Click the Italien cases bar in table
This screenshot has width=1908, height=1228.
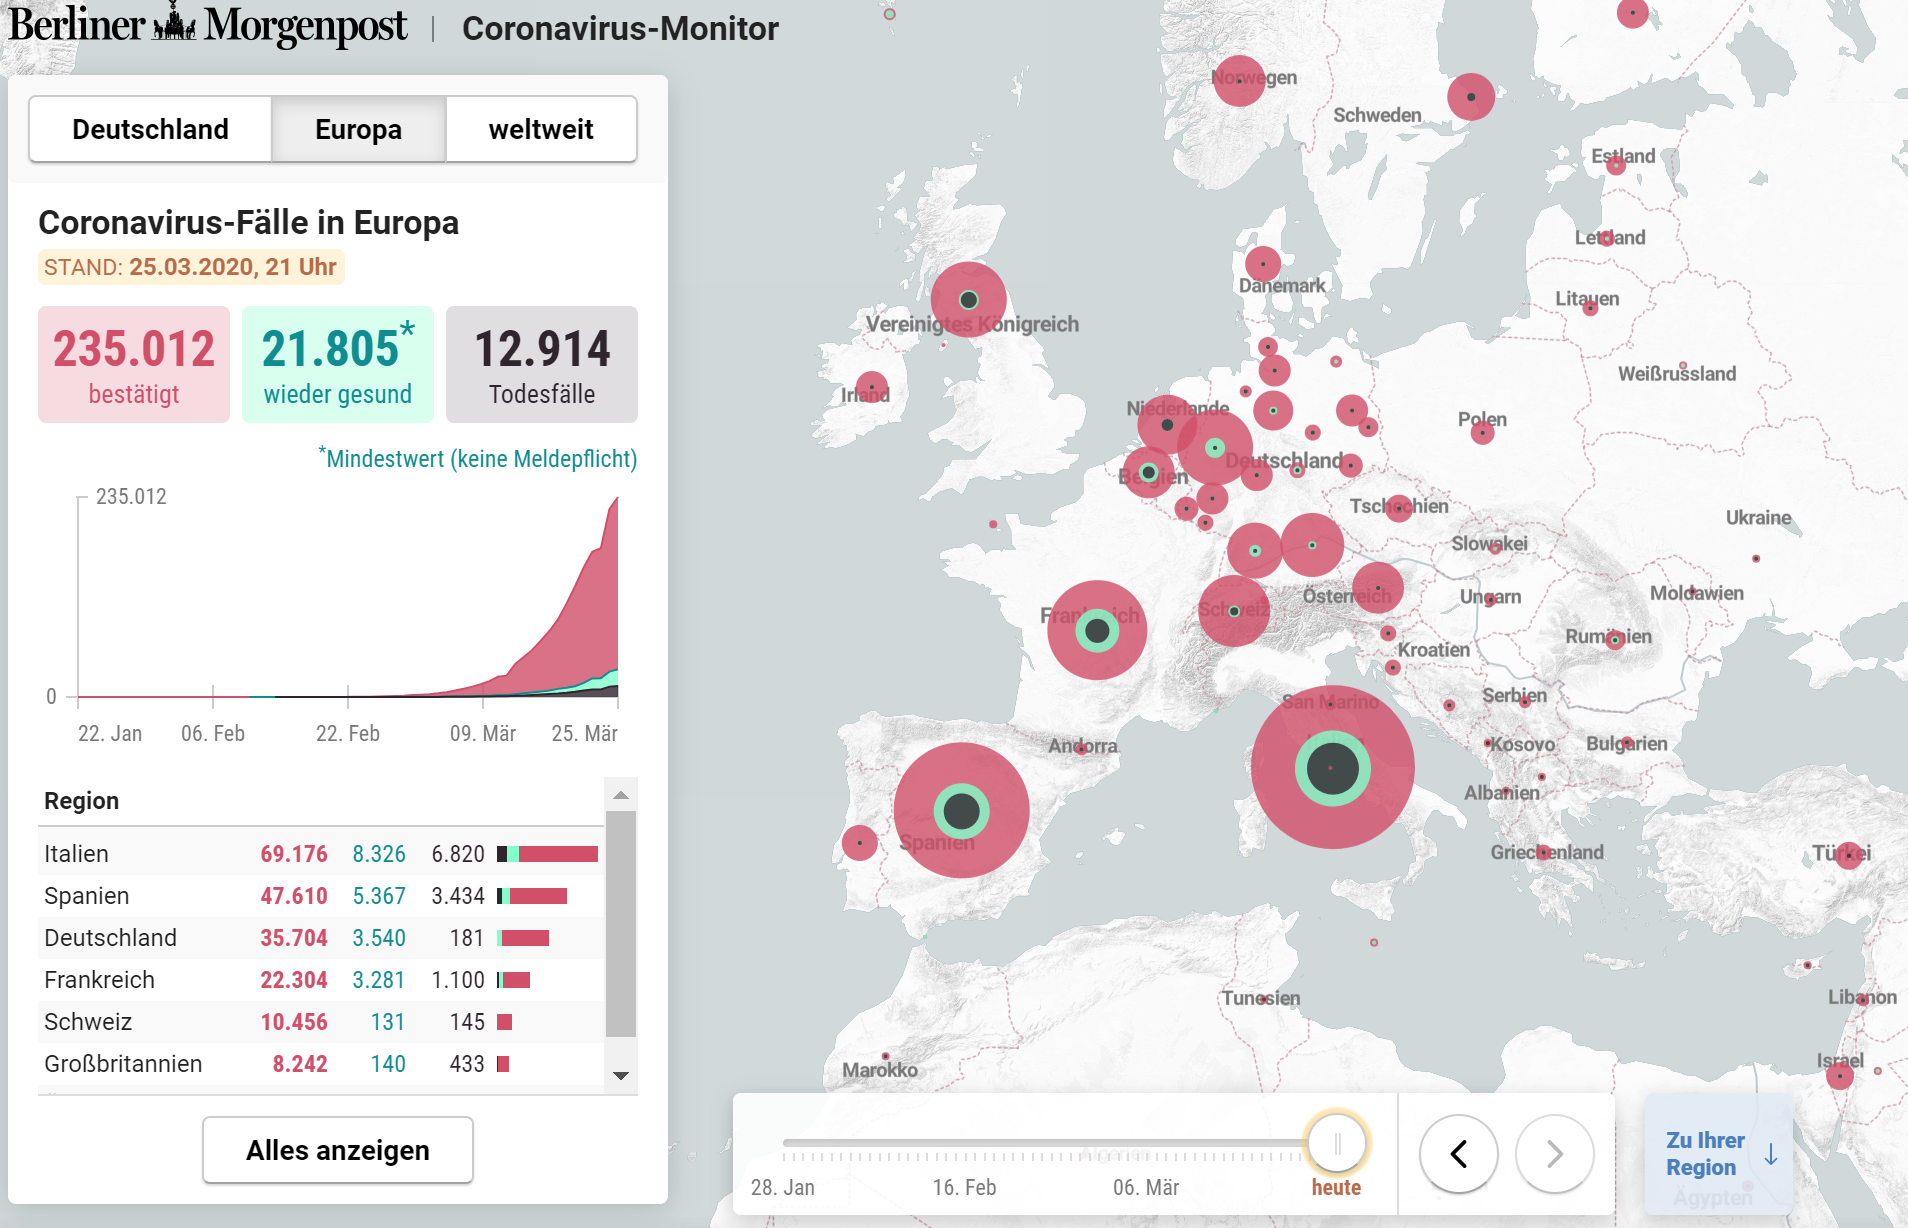click(x=548, y=854)
